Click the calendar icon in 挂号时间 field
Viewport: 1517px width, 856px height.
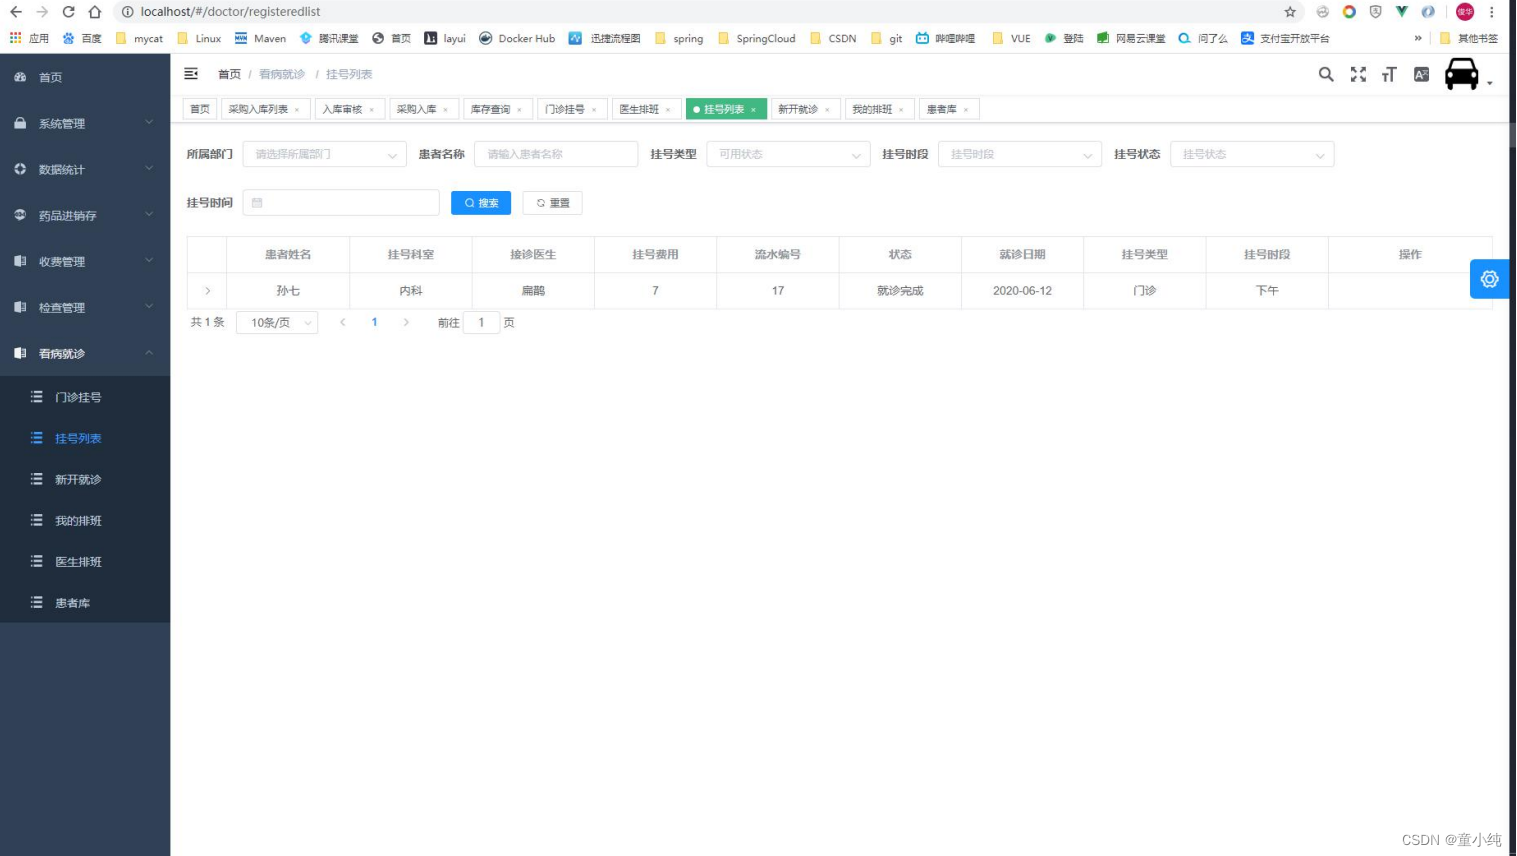pyautogui.click(x=257, y=203)
